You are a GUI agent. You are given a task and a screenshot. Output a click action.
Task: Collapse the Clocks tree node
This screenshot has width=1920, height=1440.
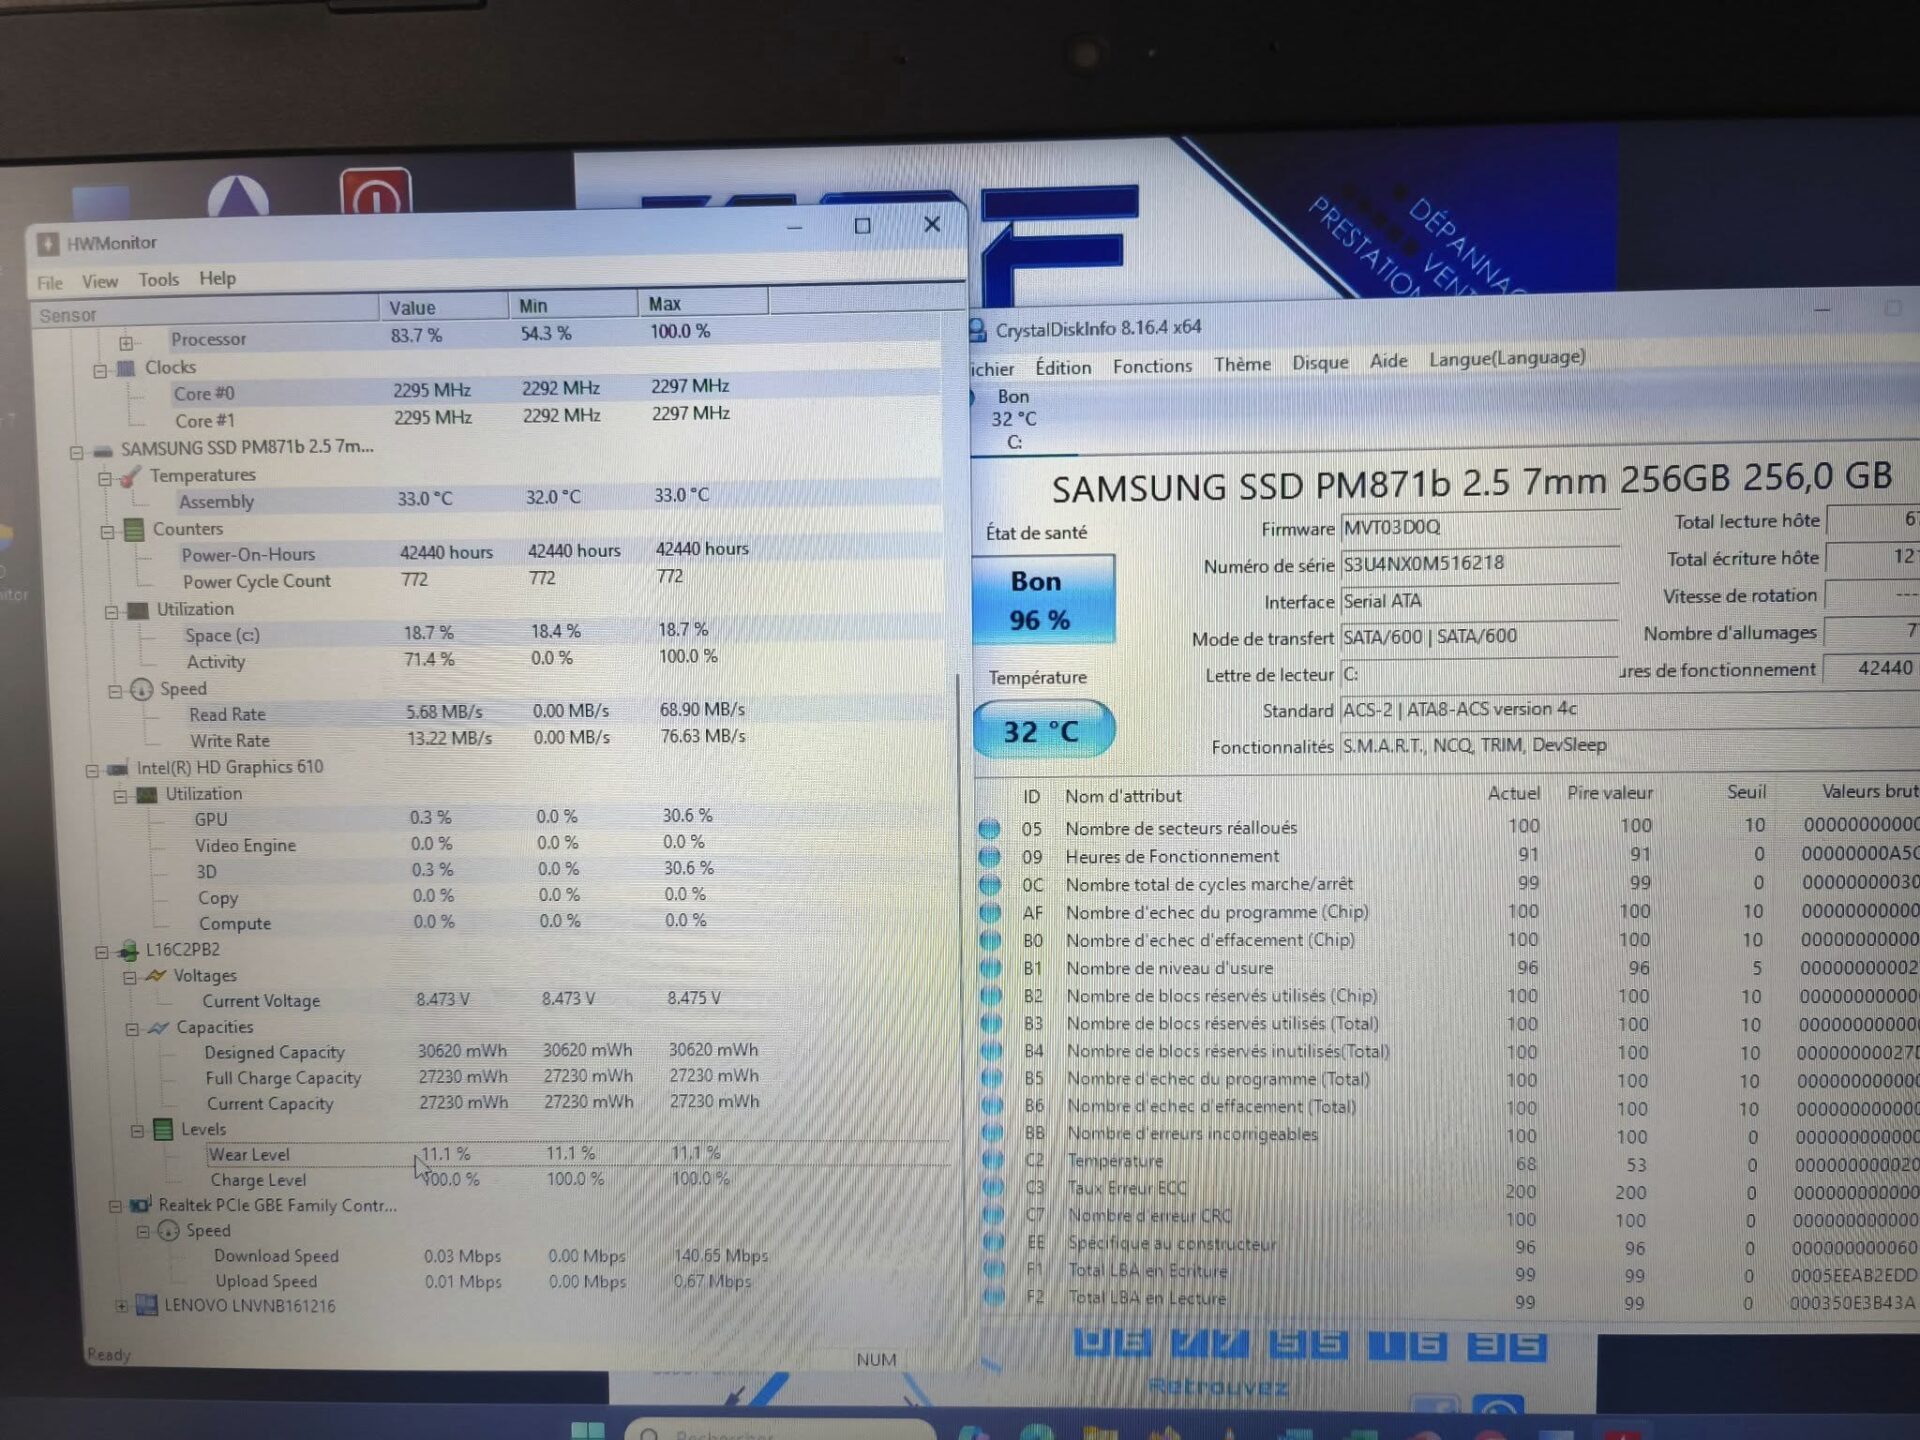tap(100, 371)
